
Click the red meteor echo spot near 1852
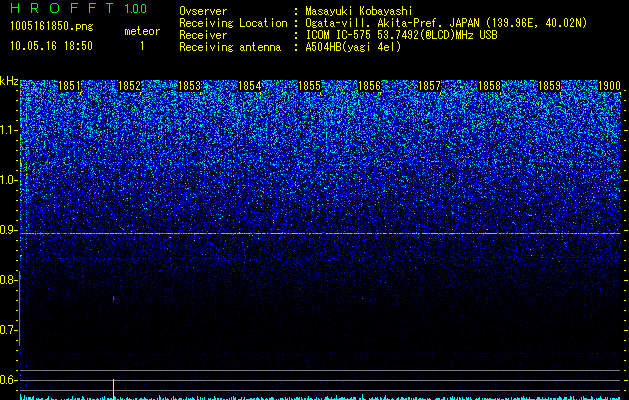pos(114,298)
